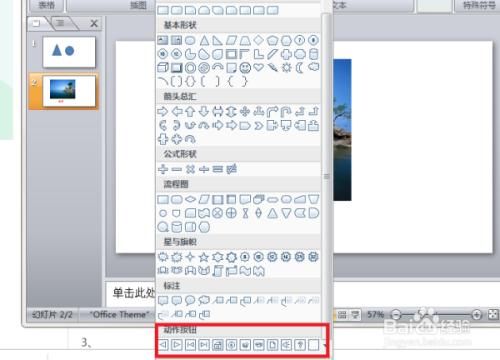
Task: Select slide 2 thumbnail with photo
Action: click(69, 91)
